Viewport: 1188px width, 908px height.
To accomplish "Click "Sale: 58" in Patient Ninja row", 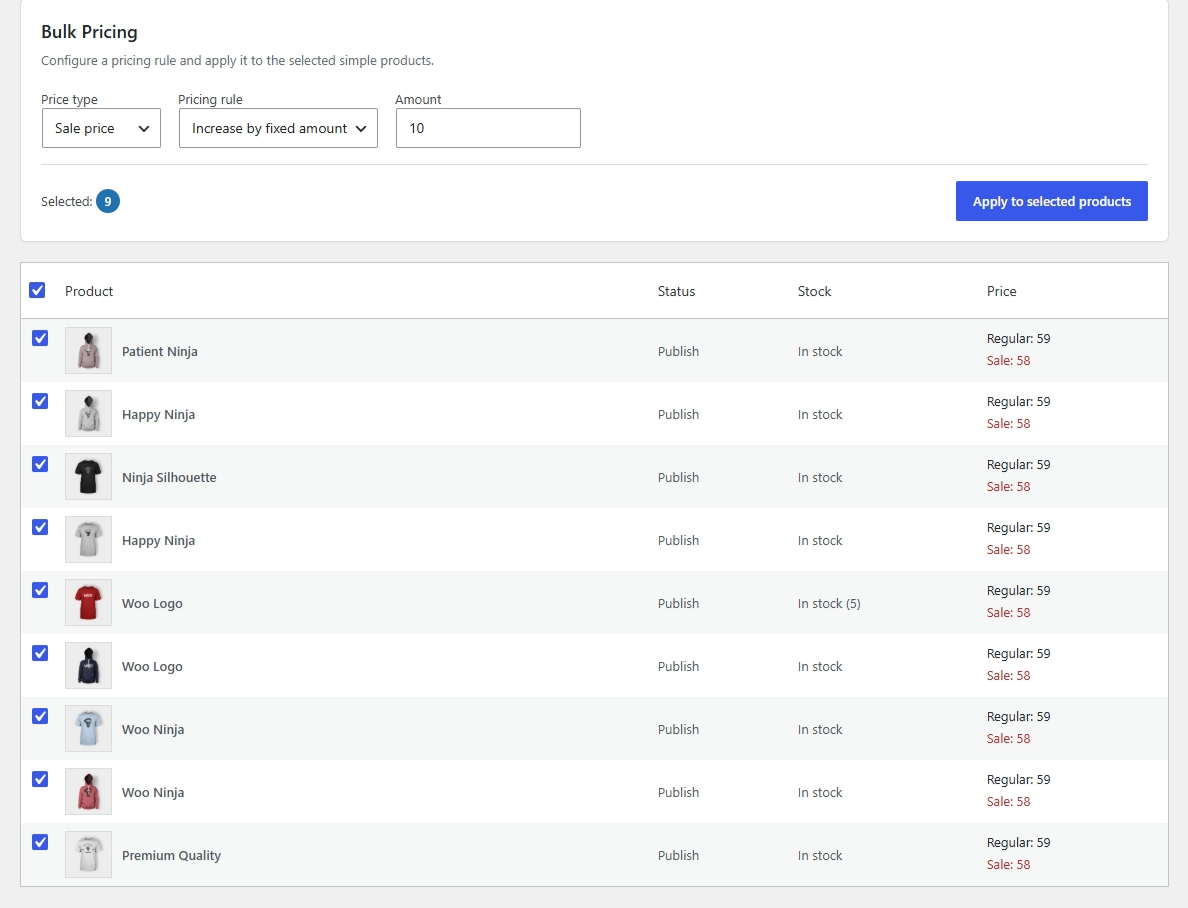I will click(x=1008, y=361).
